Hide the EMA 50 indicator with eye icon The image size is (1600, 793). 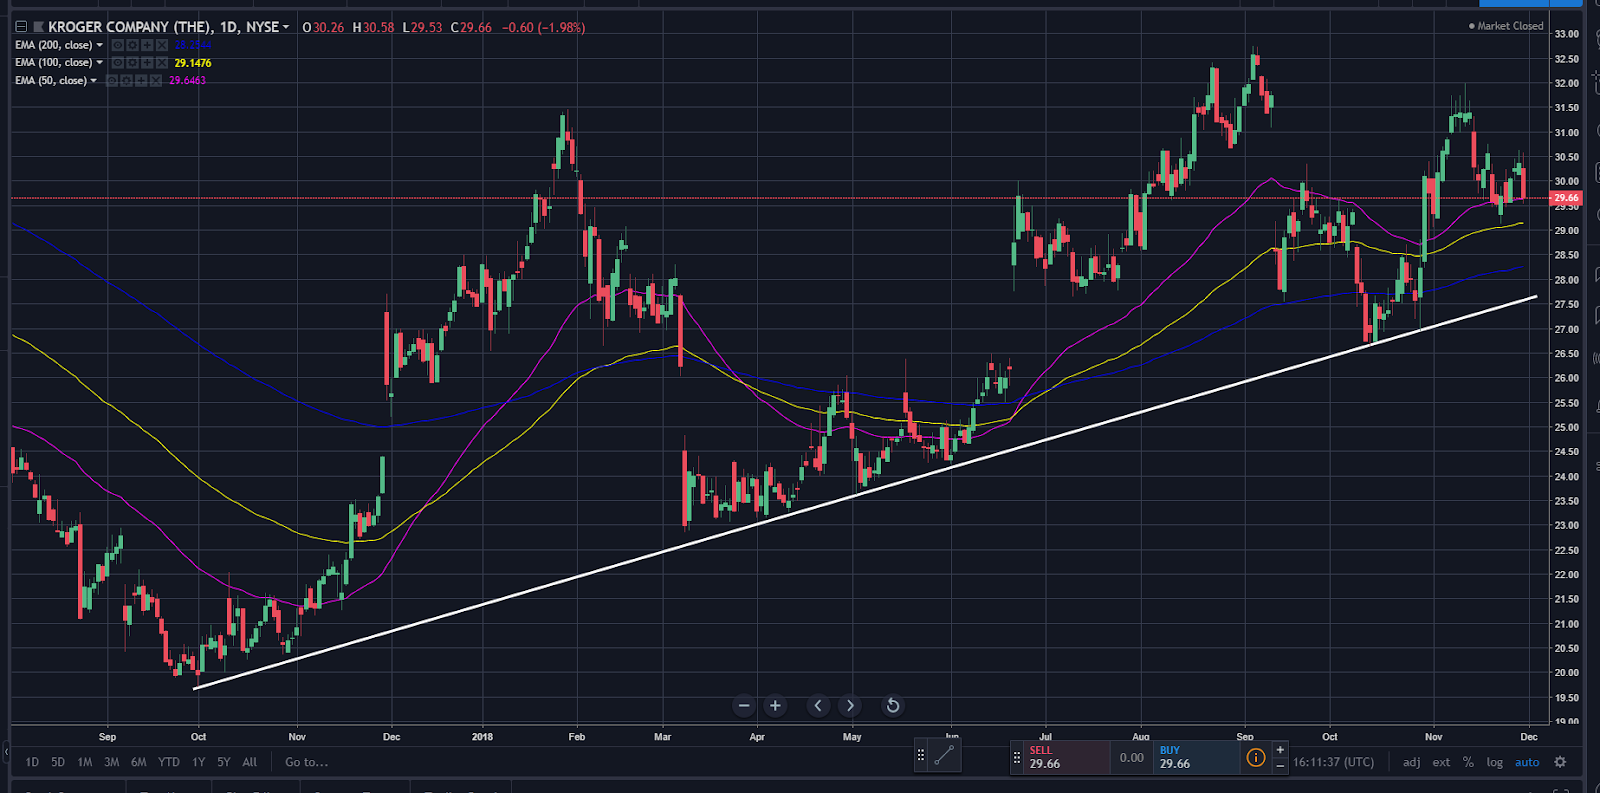coord(112,80)
